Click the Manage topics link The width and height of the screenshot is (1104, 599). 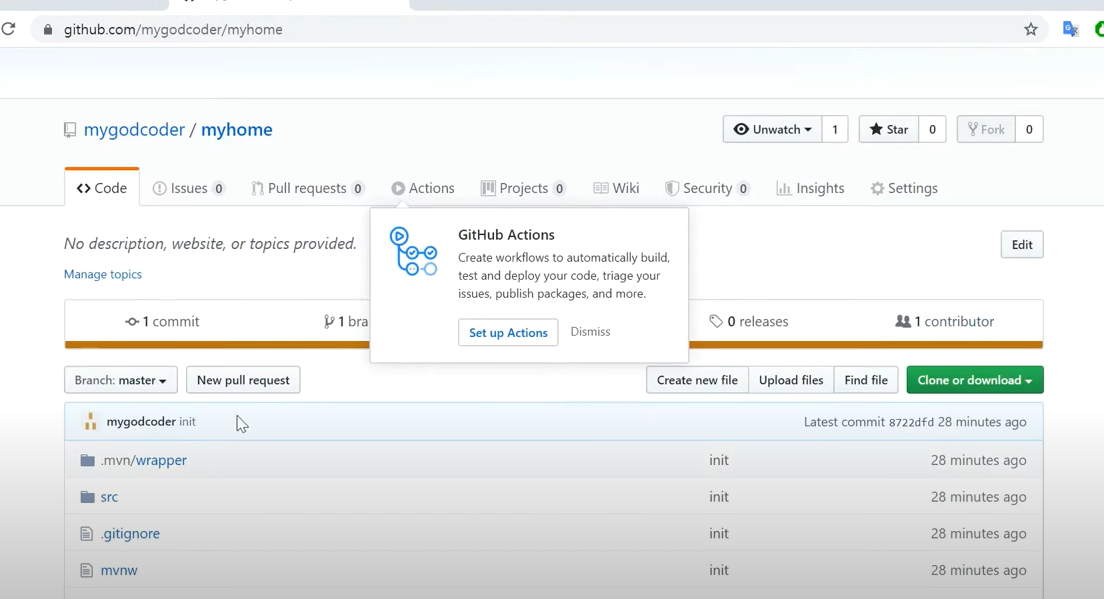tap(103, 274)
